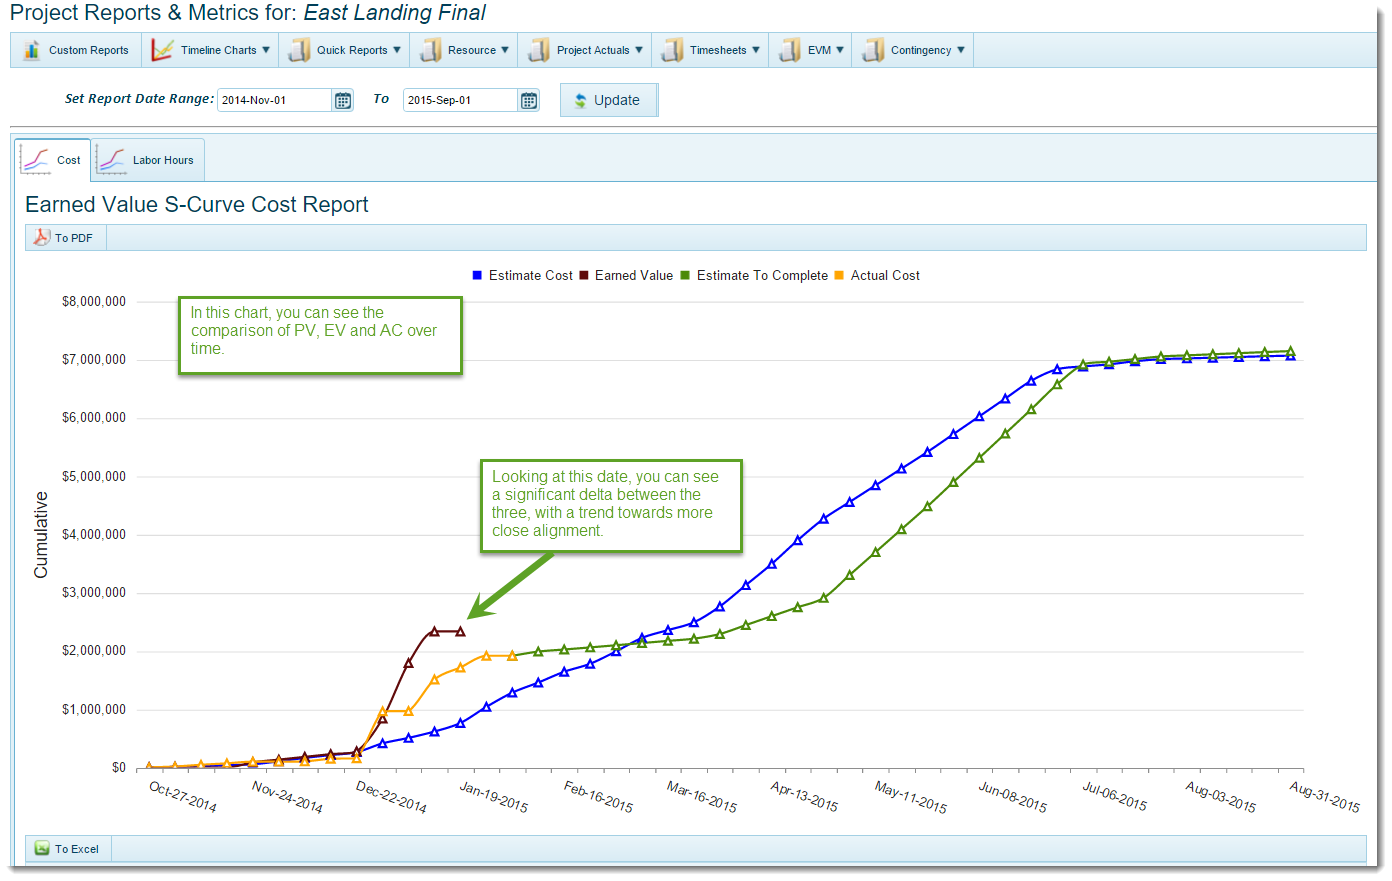Click the start date field 2014-Nov-01

click(x=274, y=100)
